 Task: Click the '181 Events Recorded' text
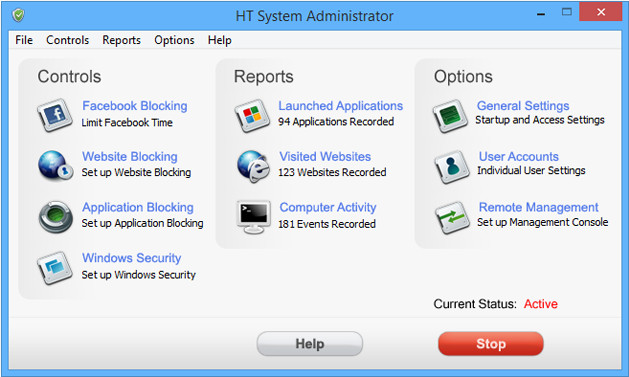(x=327, y=224)
